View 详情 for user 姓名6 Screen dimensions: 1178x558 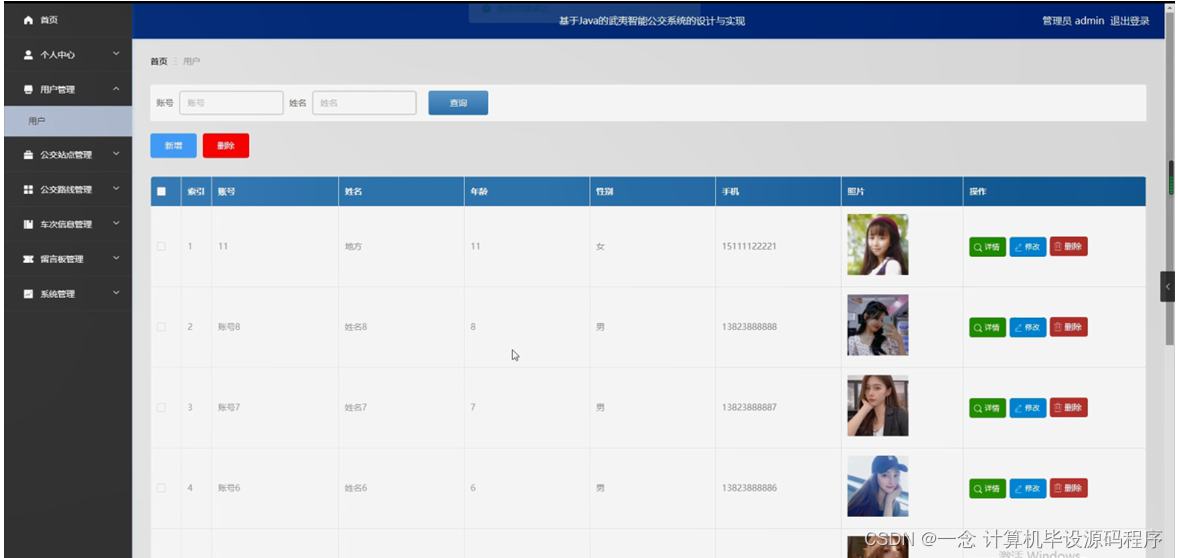(x=987, y=488)
